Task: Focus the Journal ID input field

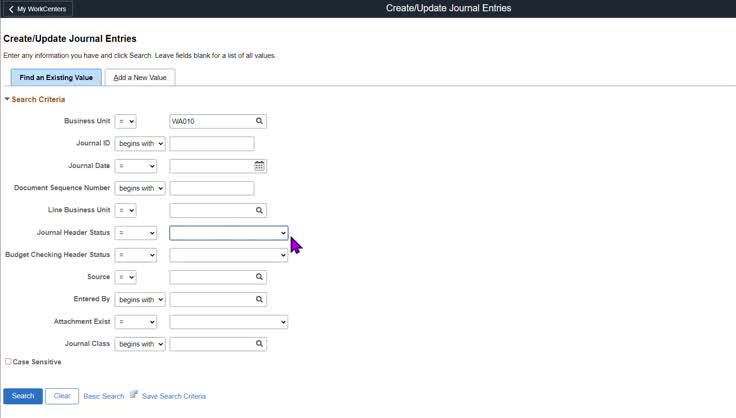Action: [x=212, y=144]
